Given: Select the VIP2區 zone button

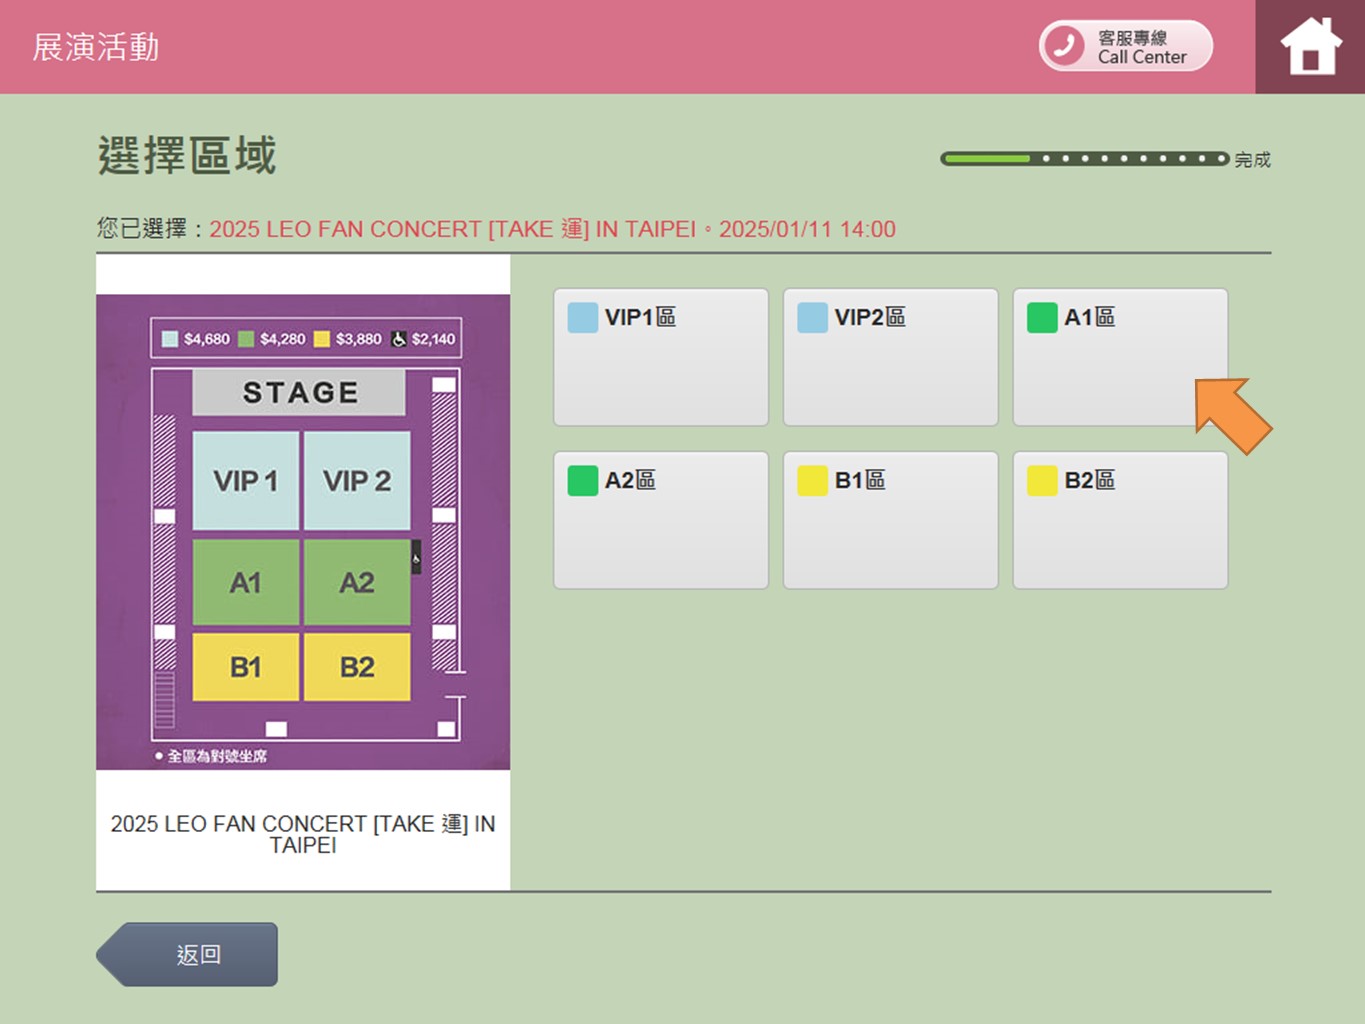Looking at the screenshot, I should 890,357.
